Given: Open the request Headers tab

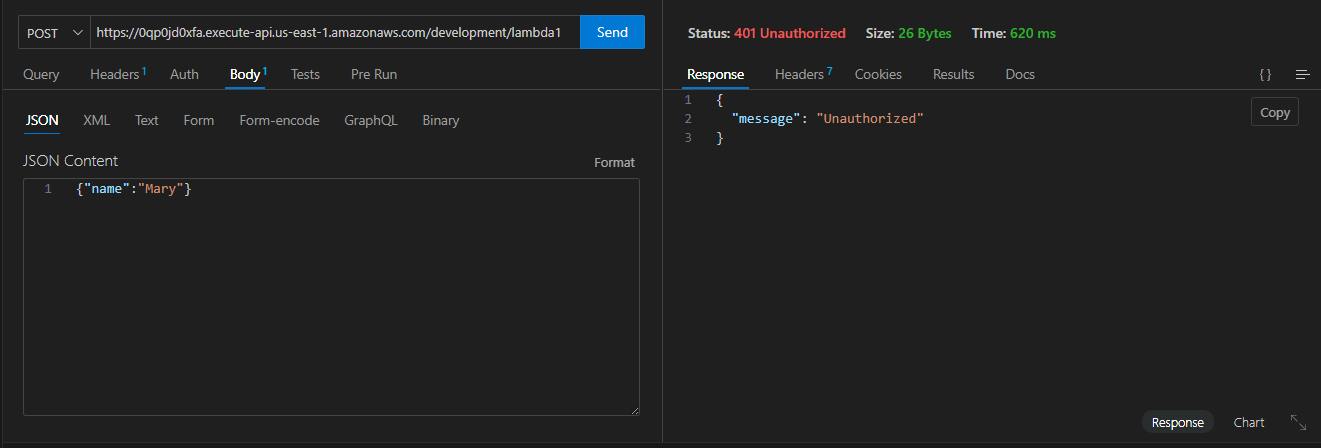Looking at the screenshot, I should coord(118,74).
